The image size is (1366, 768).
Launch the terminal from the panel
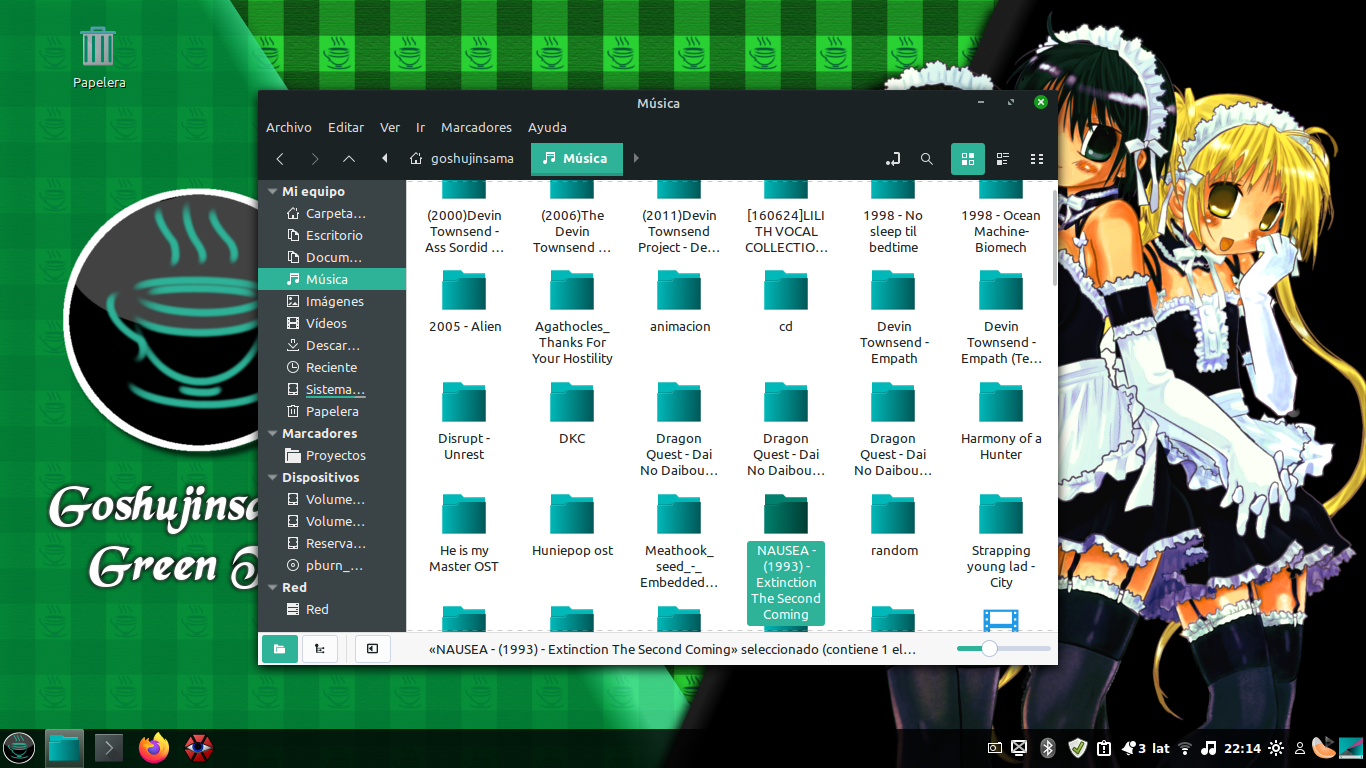(108, 747)
